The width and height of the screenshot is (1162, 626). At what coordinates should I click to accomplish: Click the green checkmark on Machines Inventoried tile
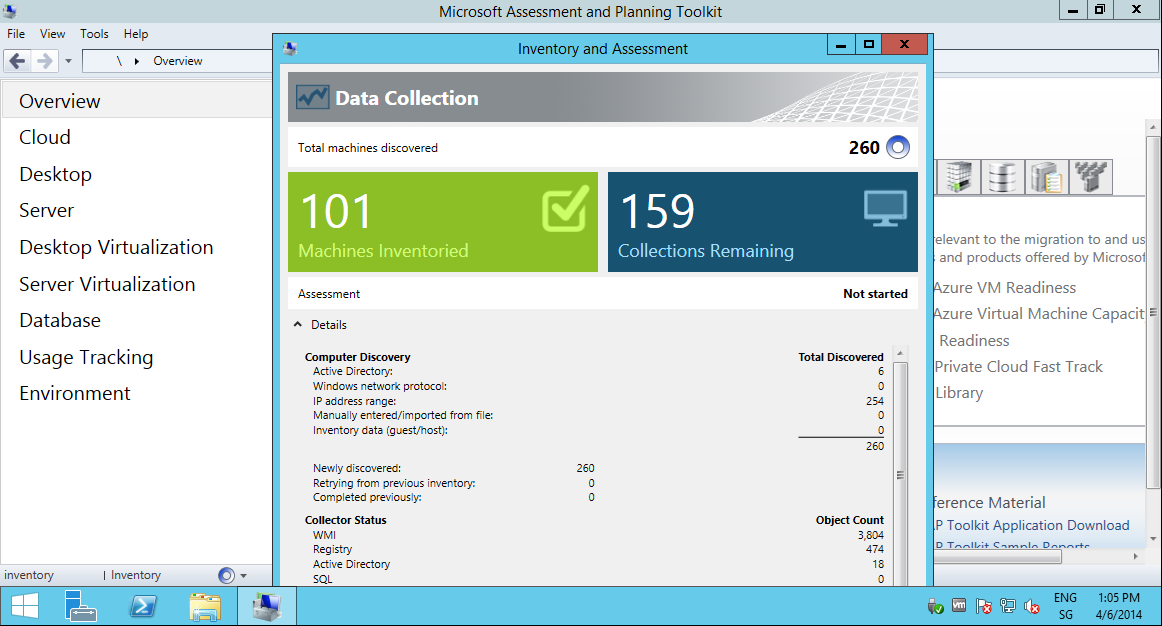pos(566,208)
